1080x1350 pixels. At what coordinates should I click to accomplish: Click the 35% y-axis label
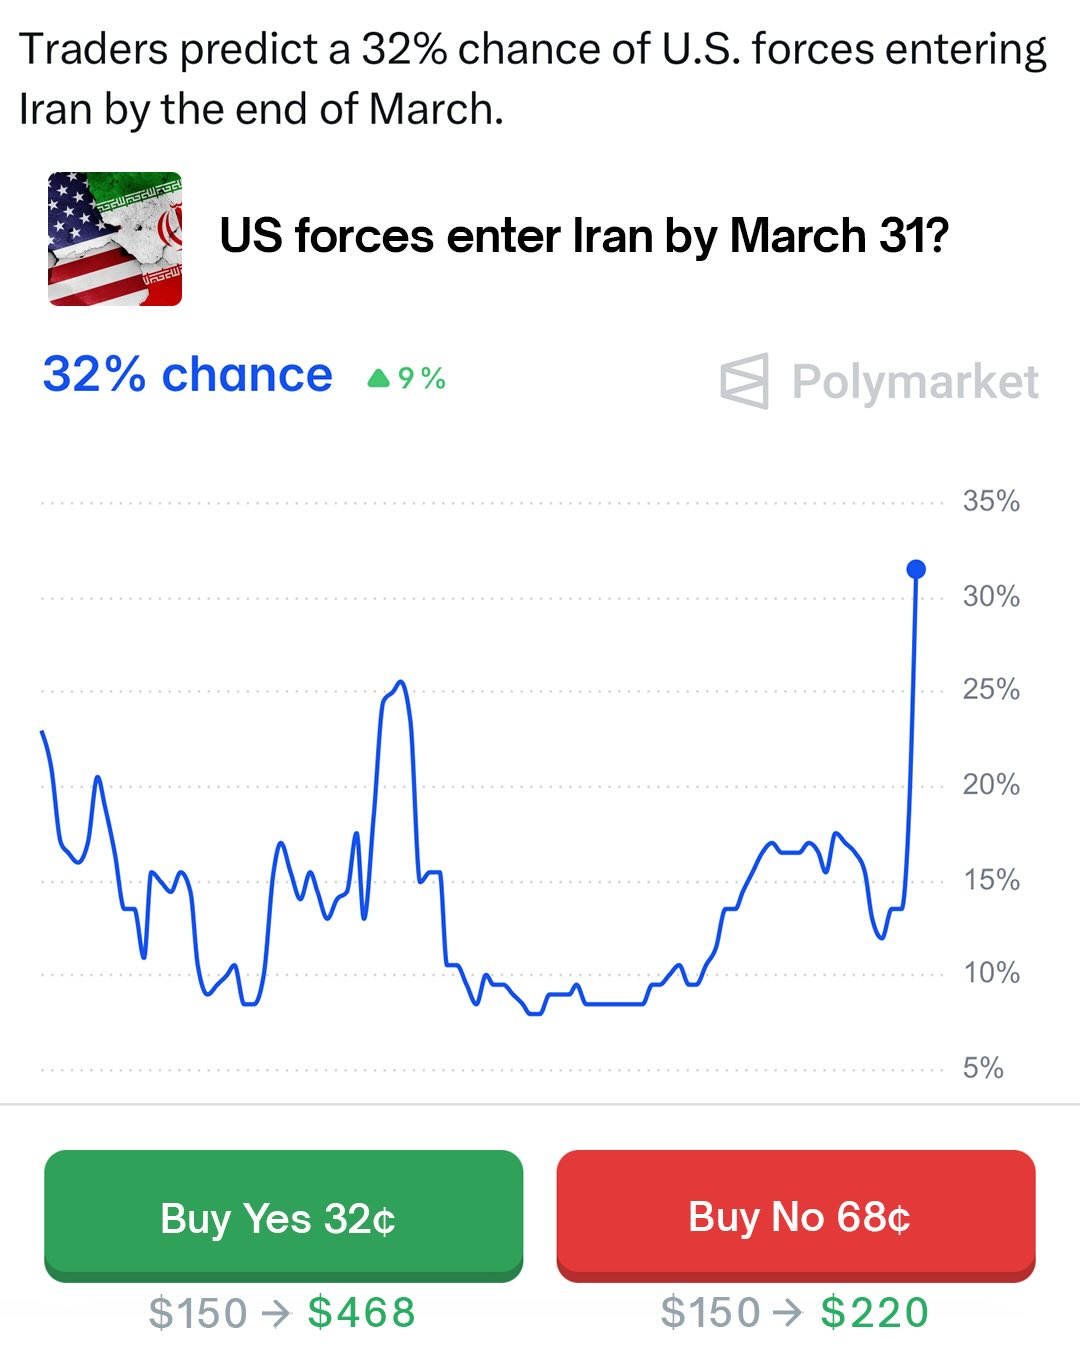tap(991, 501)
